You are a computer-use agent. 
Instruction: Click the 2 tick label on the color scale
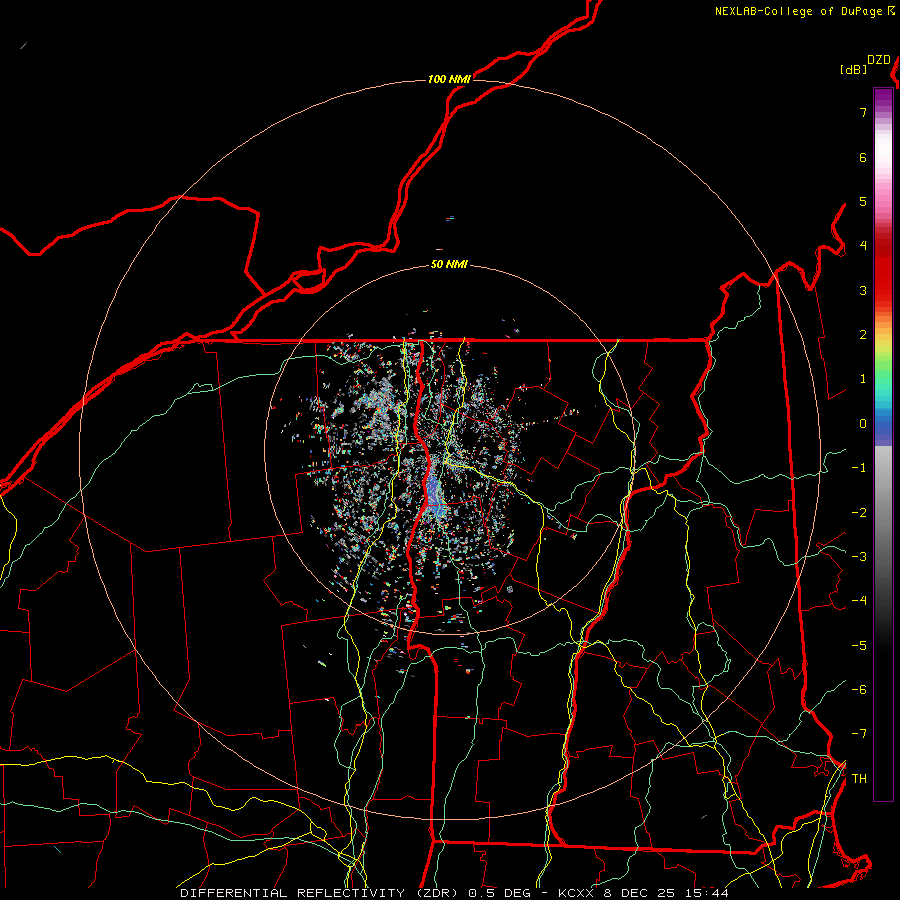(x=863, y=335)
